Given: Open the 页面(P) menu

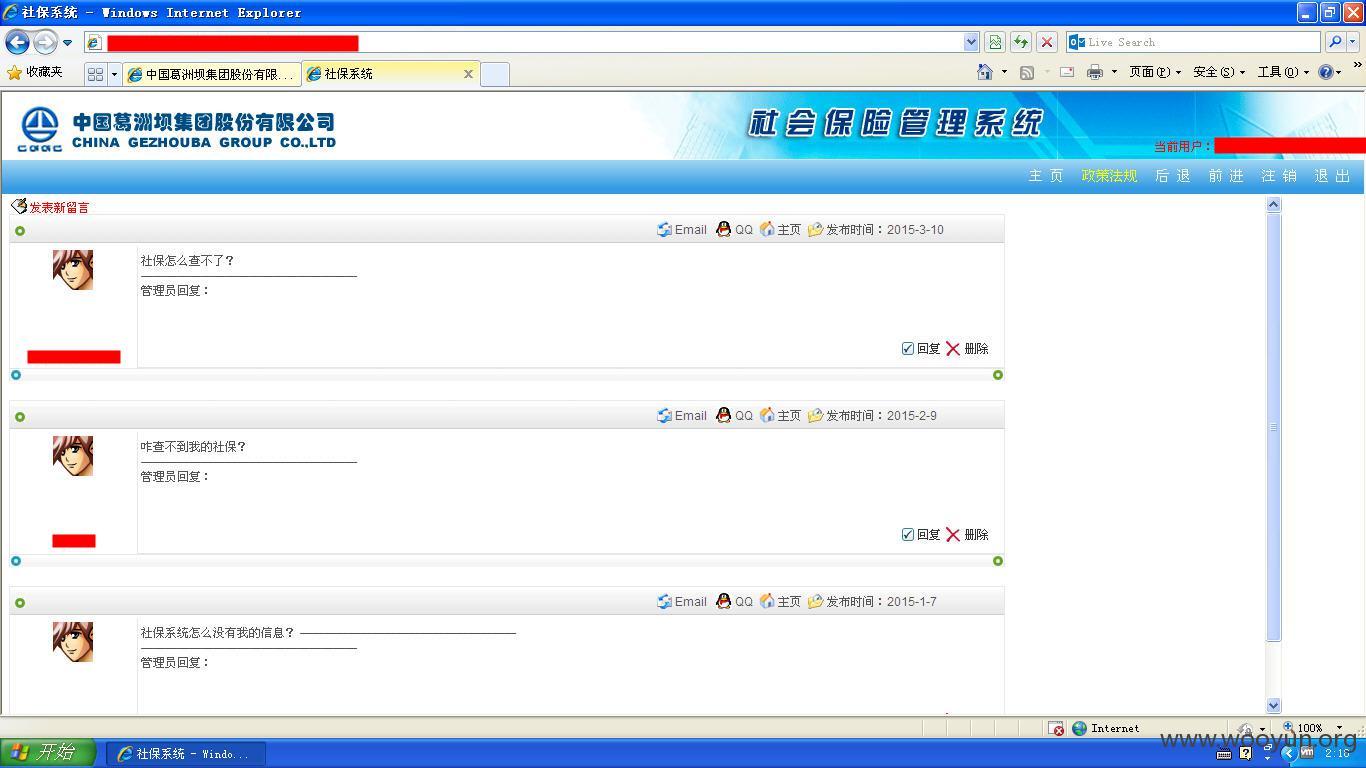Looking at the screenshot, I should [x=1154, y=72].
